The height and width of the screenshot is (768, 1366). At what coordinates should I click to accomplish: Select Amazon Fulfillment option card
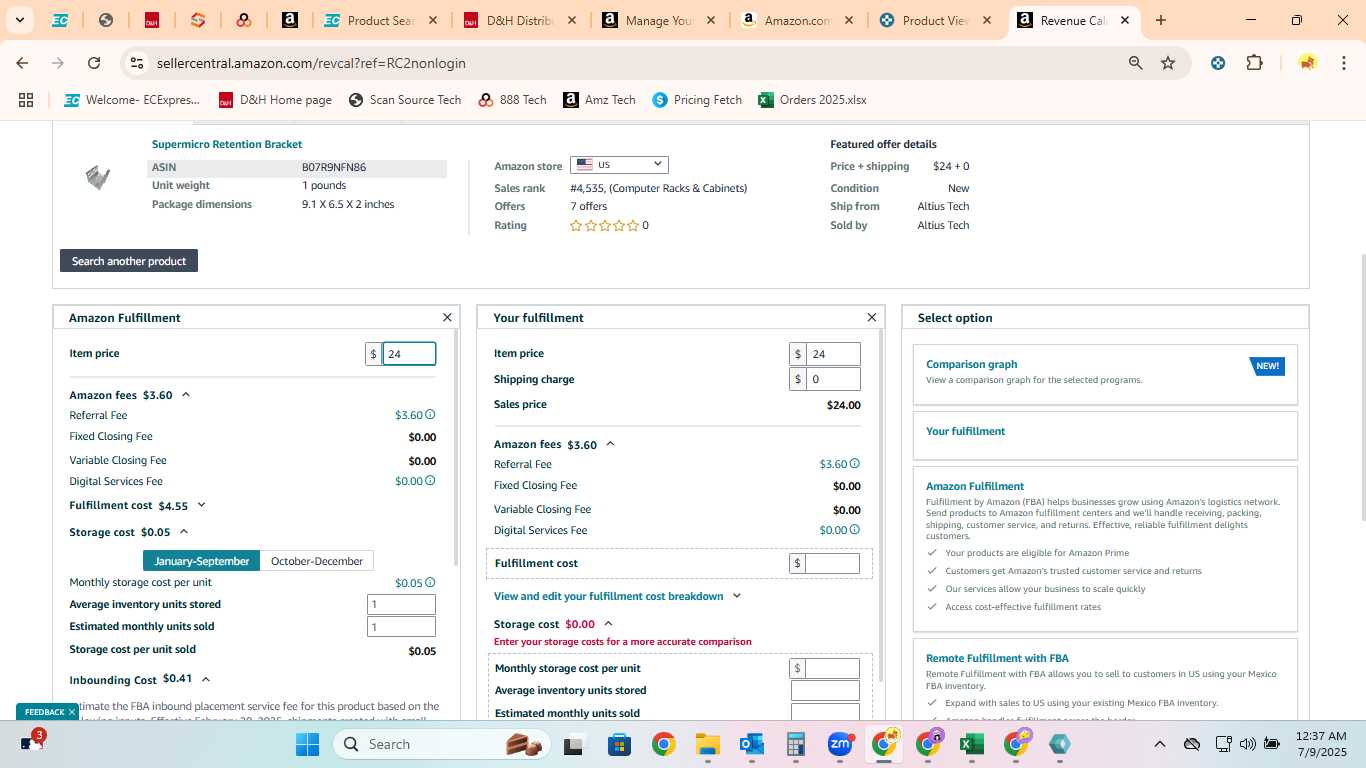pos(1105,549)
